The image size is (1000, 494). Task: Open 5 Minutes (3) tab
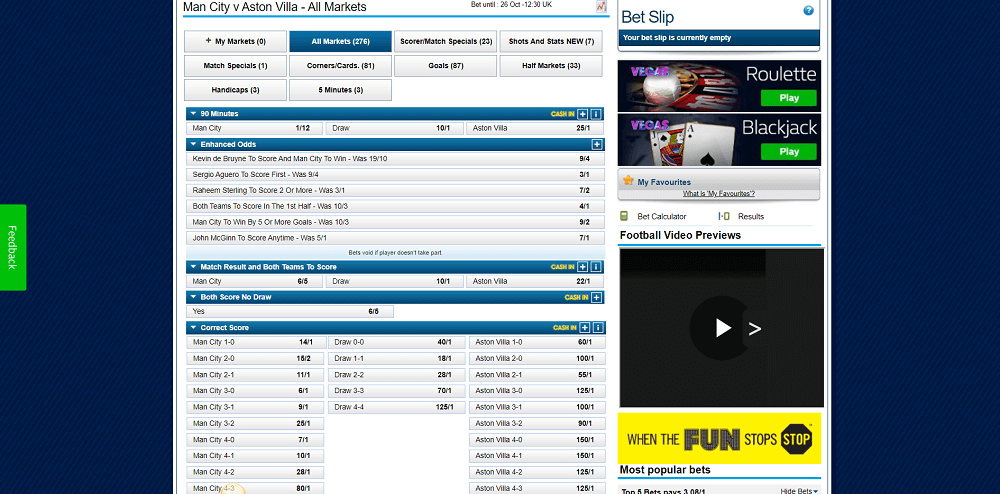point(341,90)
